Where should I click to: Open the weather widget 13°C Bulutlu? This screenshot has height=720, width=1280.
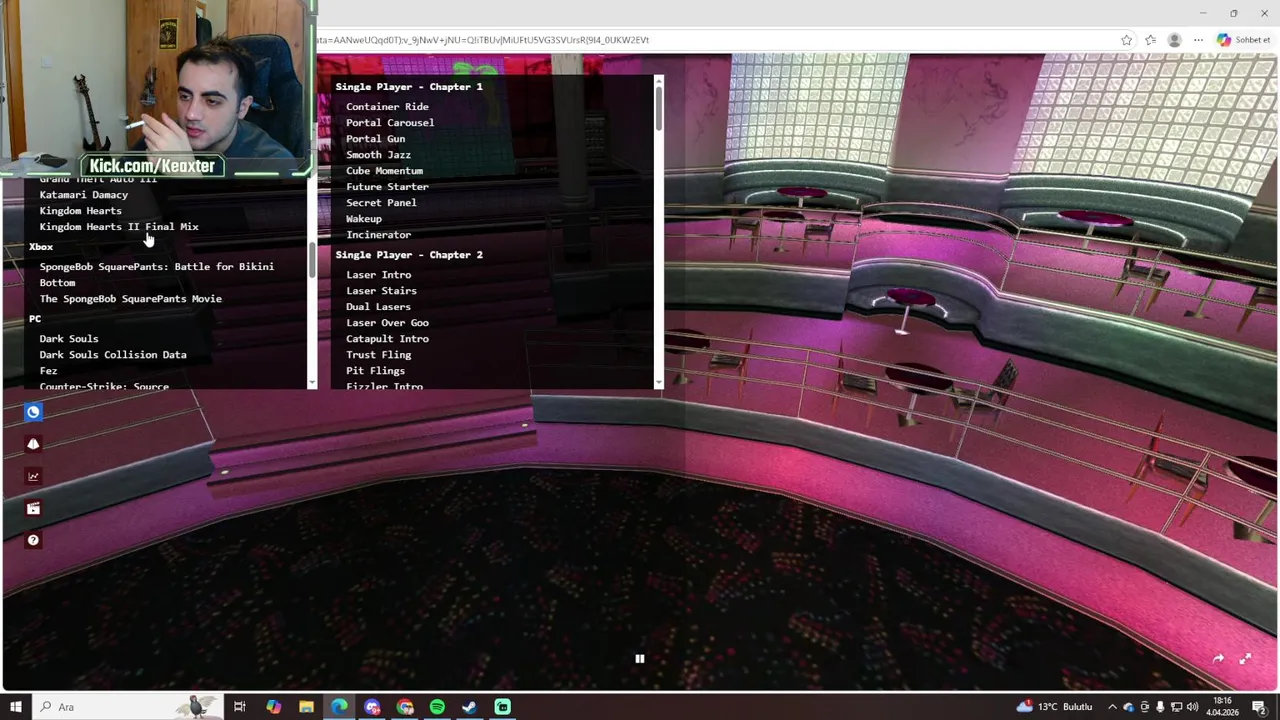coord(1055,707)
